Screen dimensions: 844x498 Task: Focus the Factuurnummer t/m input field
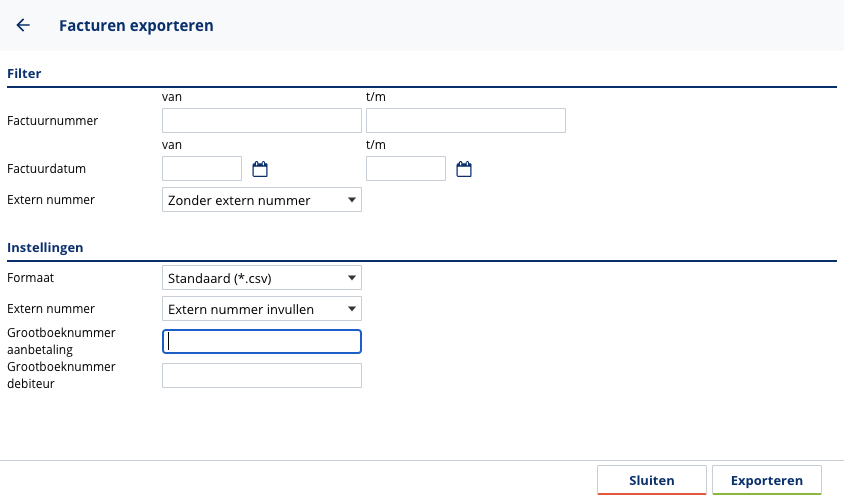[465, 121]
